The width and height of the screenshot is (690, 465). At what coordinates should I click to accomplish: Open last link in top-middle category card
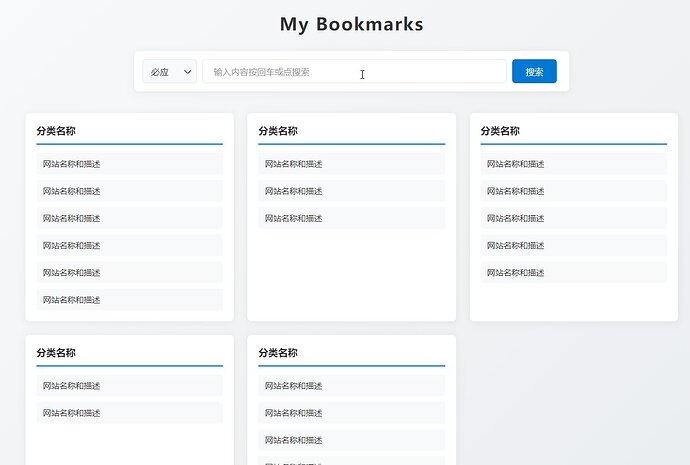[x=351, y=218]
